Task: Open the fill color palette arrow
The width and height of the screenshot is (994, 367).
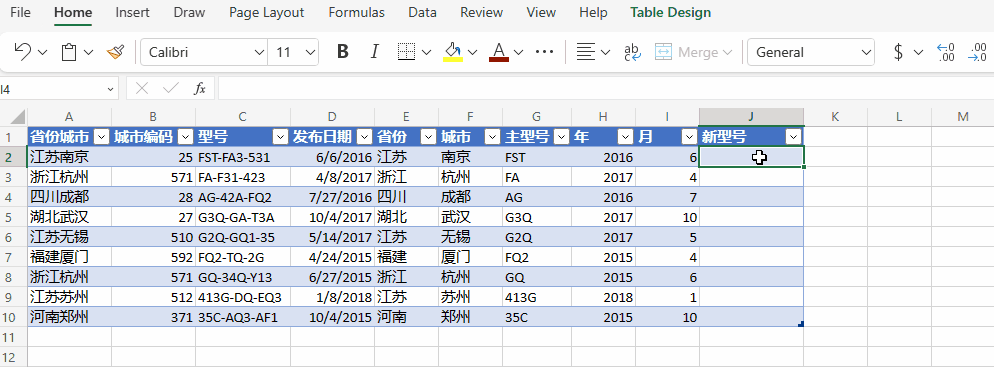Action: [x=472, y=53]
